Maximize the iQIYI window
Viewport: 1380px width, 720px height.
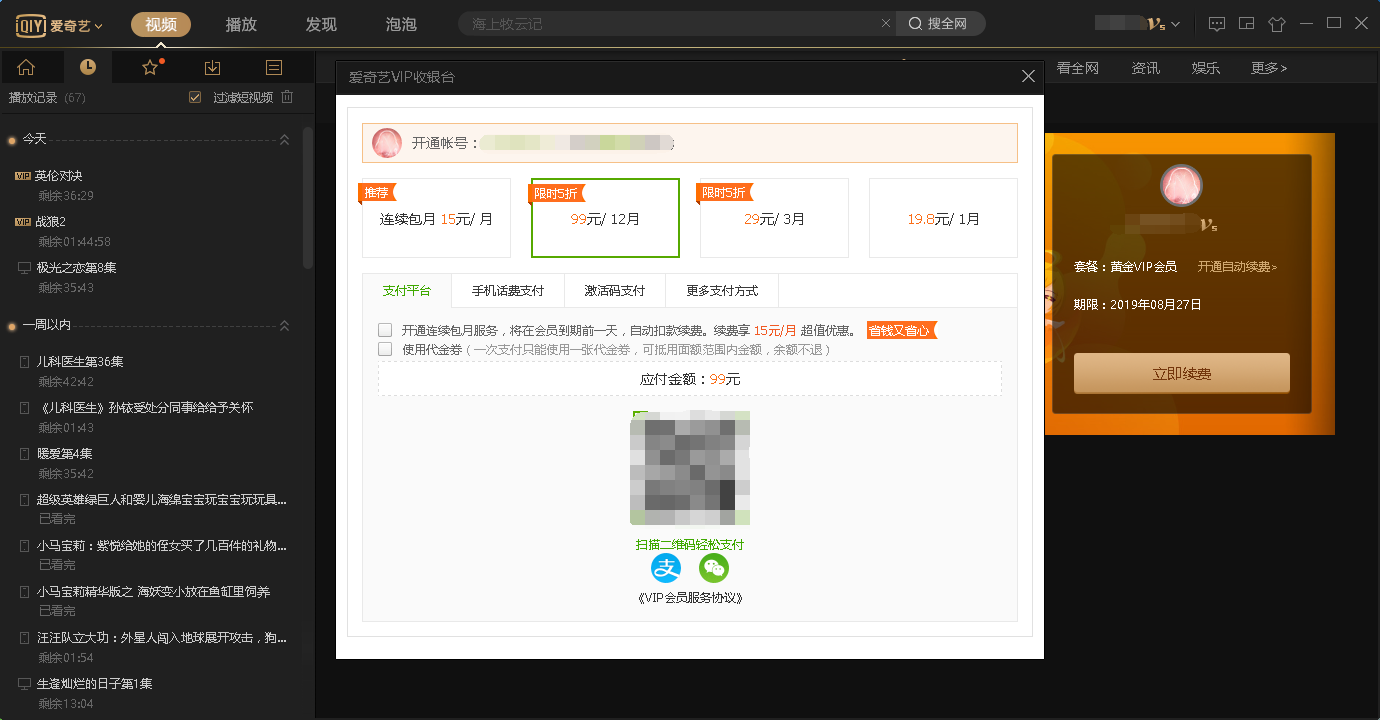pos(1333,23)
